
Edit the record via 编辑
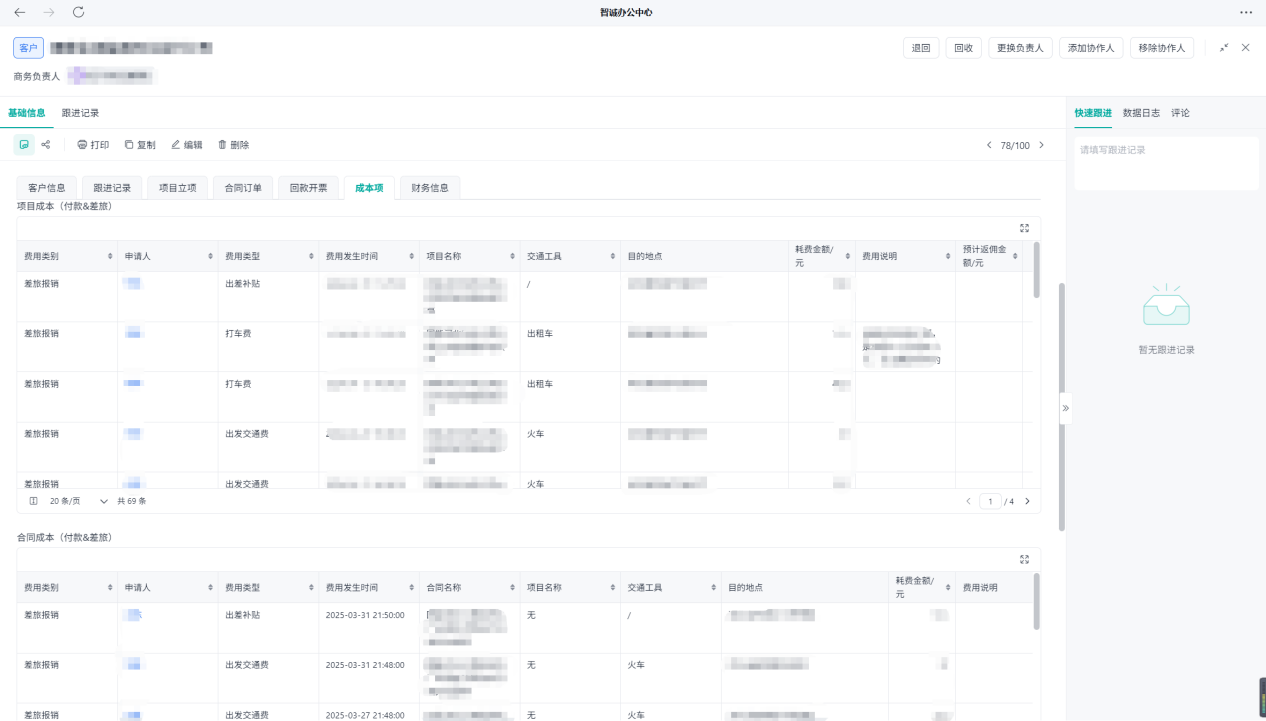(187, 145)
